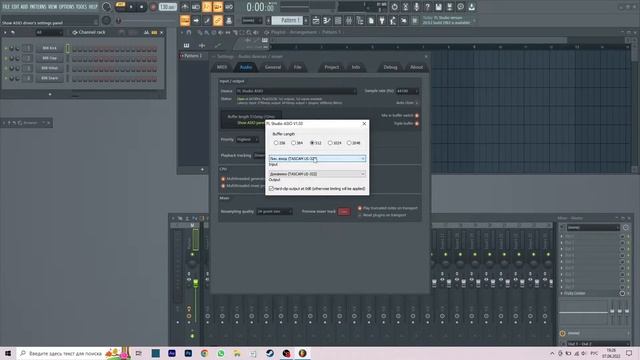Image resolution: width=640 pixels, height=360 pixels.
Task: Open mixer Out 1 - Out 2 output dropdown
Action: coord(597,344)
